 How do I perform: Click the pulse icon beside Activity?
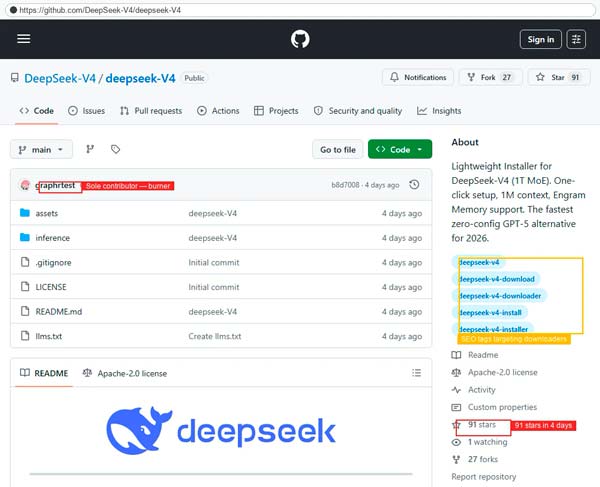456,390
